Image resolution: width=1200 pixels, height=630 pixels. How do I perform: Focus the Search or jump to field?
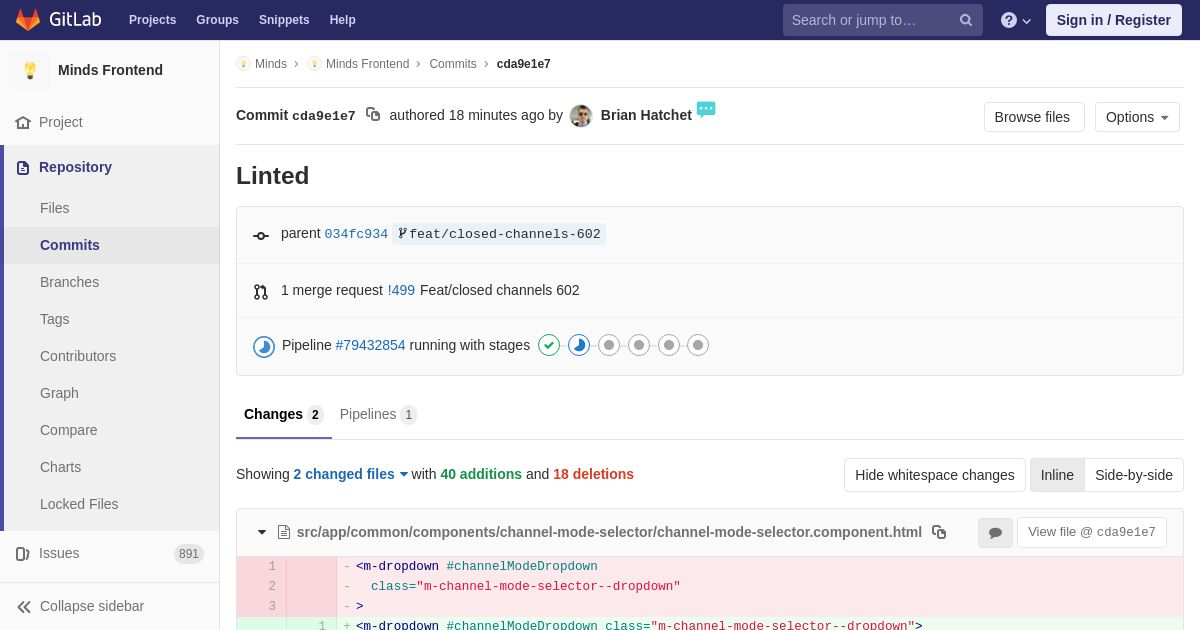(x=883, y=20)
